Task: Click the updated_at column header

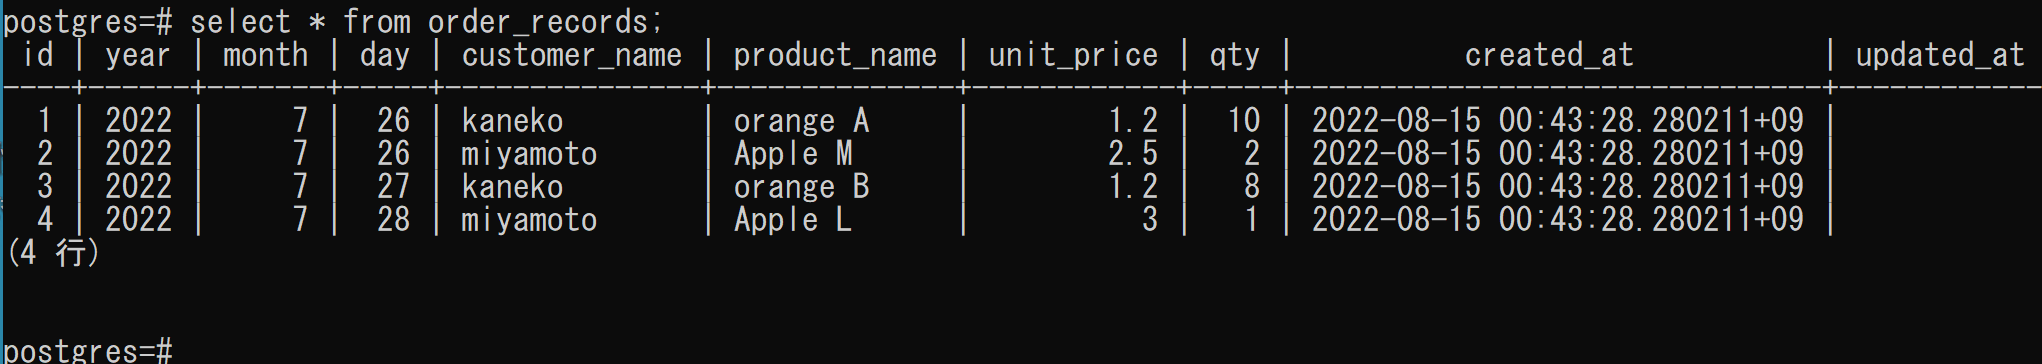Action: [x=1940, y=55]
